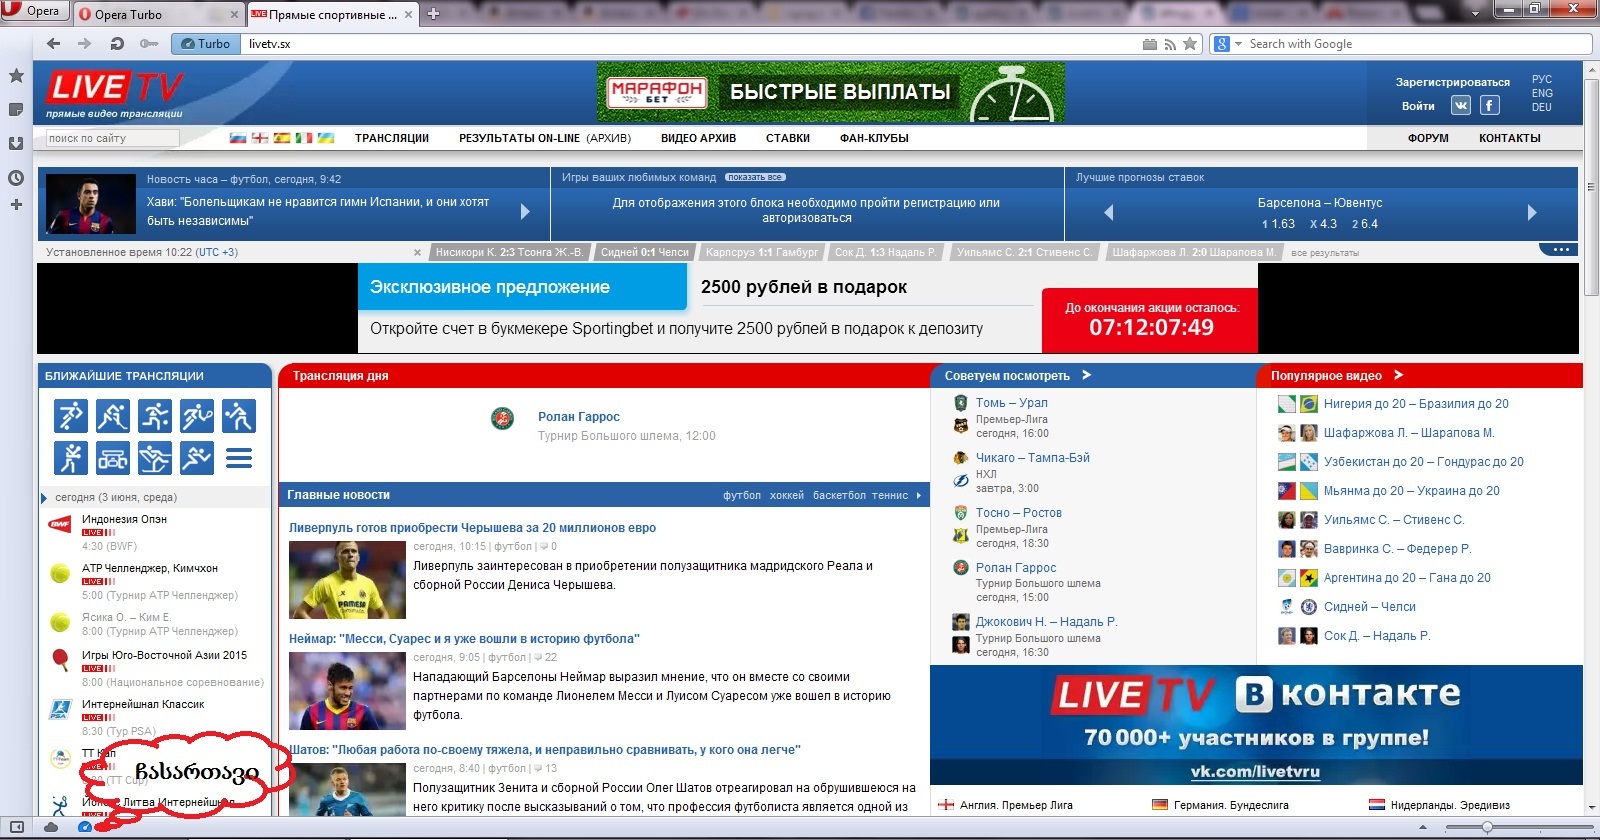Toggle the Opera Turbo address bar badge

(206, 44)
